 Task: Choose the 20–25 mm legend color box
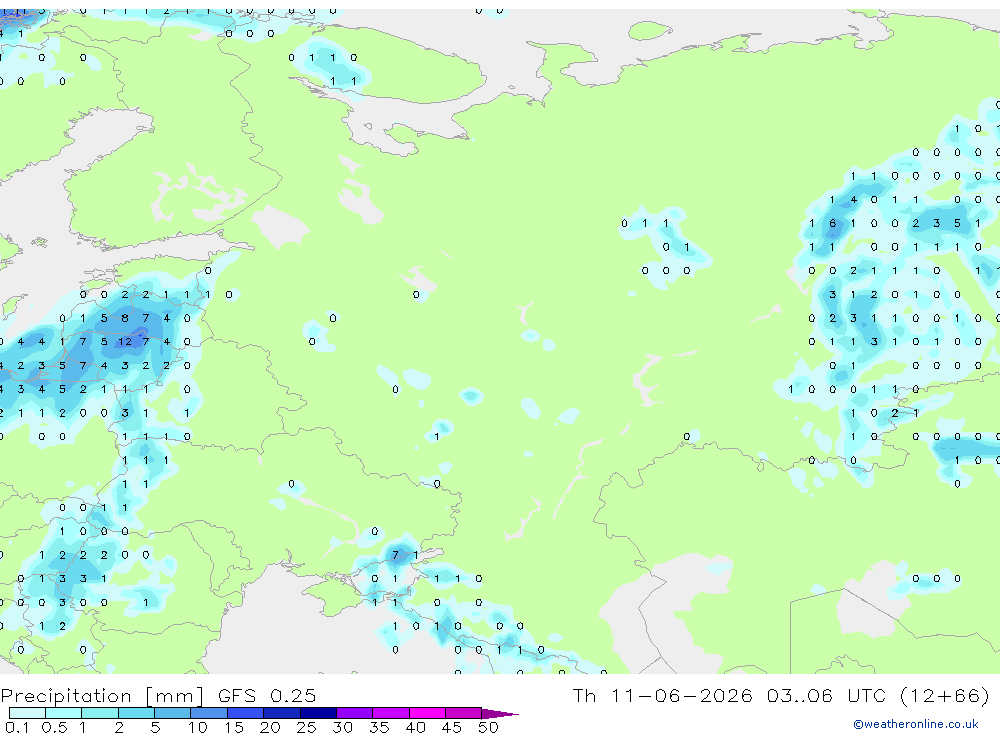pyautogui.click(x=282, y=713)
